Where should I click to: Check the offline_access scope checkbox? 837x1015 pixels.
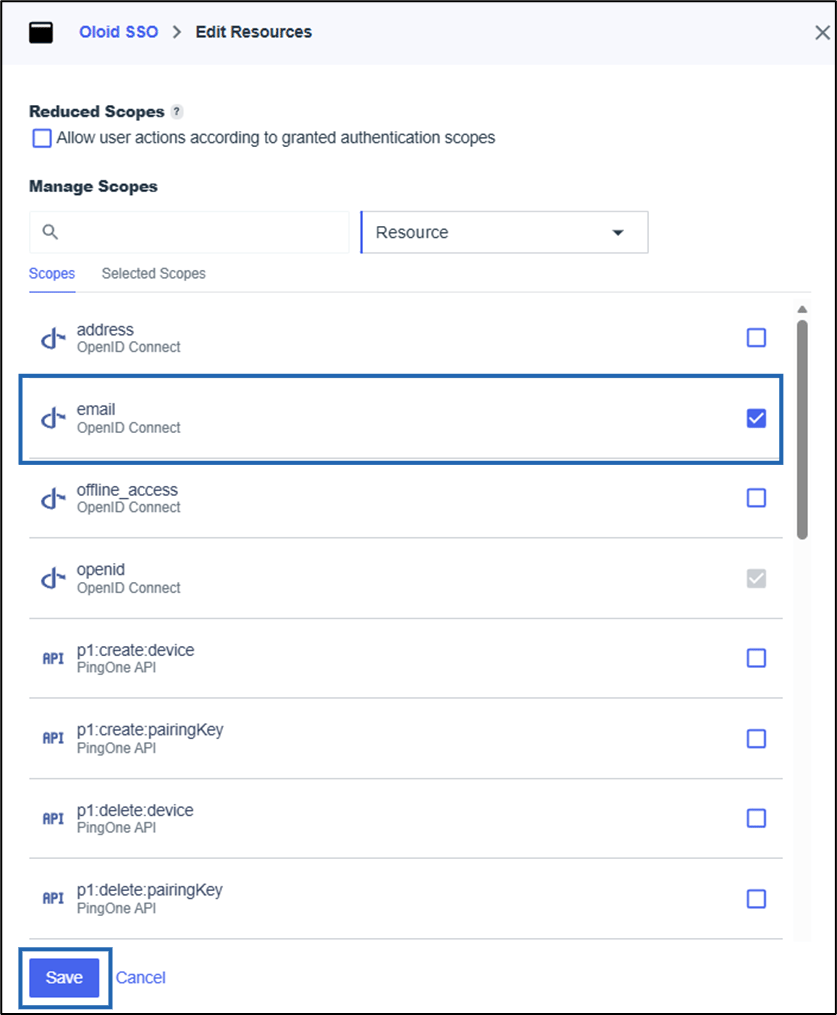756,498
